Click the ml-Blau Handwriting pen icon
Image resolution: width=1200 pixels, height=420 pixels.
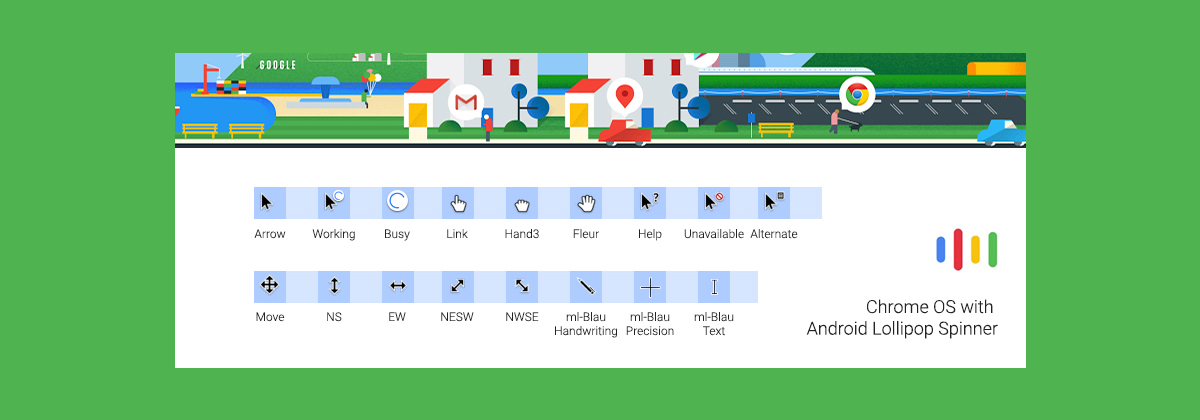[x=586, y=287]
